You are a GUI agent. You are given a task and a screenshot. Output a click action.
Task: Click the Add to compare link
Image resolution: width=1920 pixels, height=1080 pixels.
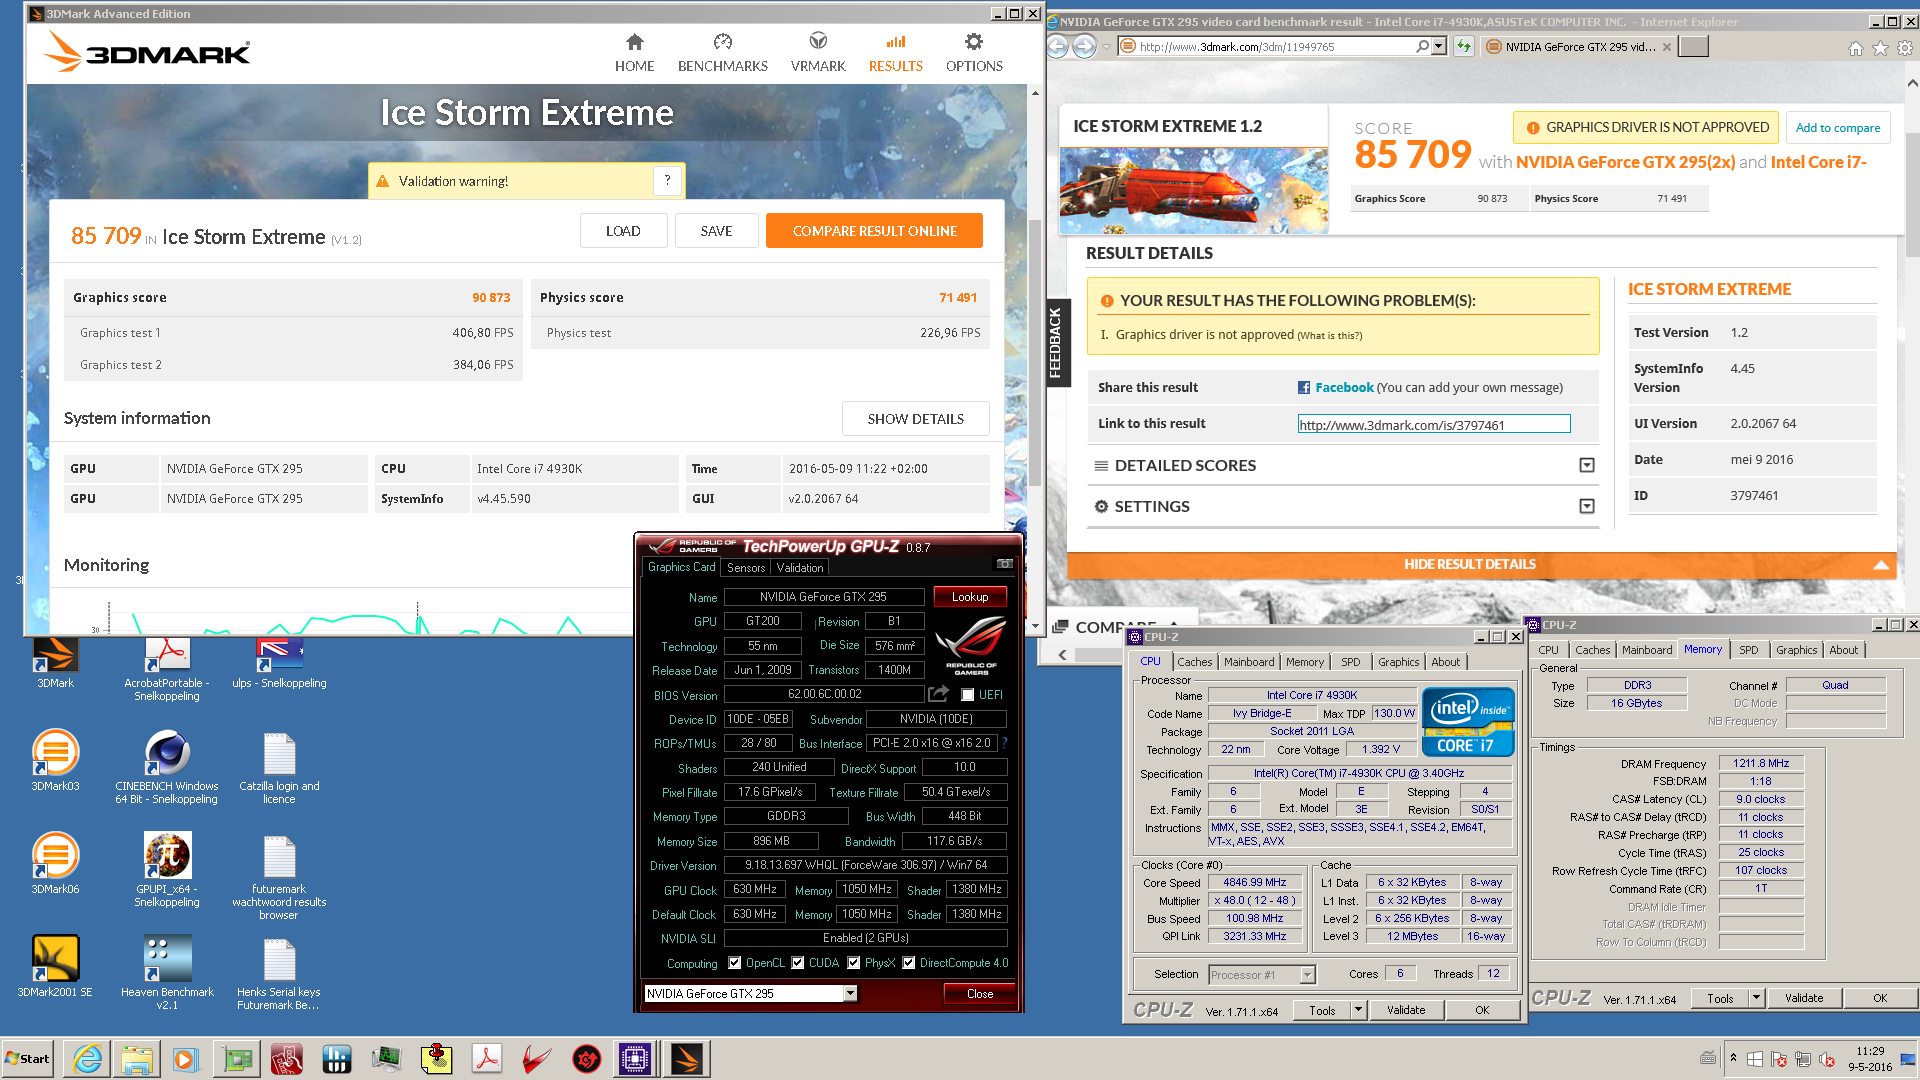[x=1837, y=128]
